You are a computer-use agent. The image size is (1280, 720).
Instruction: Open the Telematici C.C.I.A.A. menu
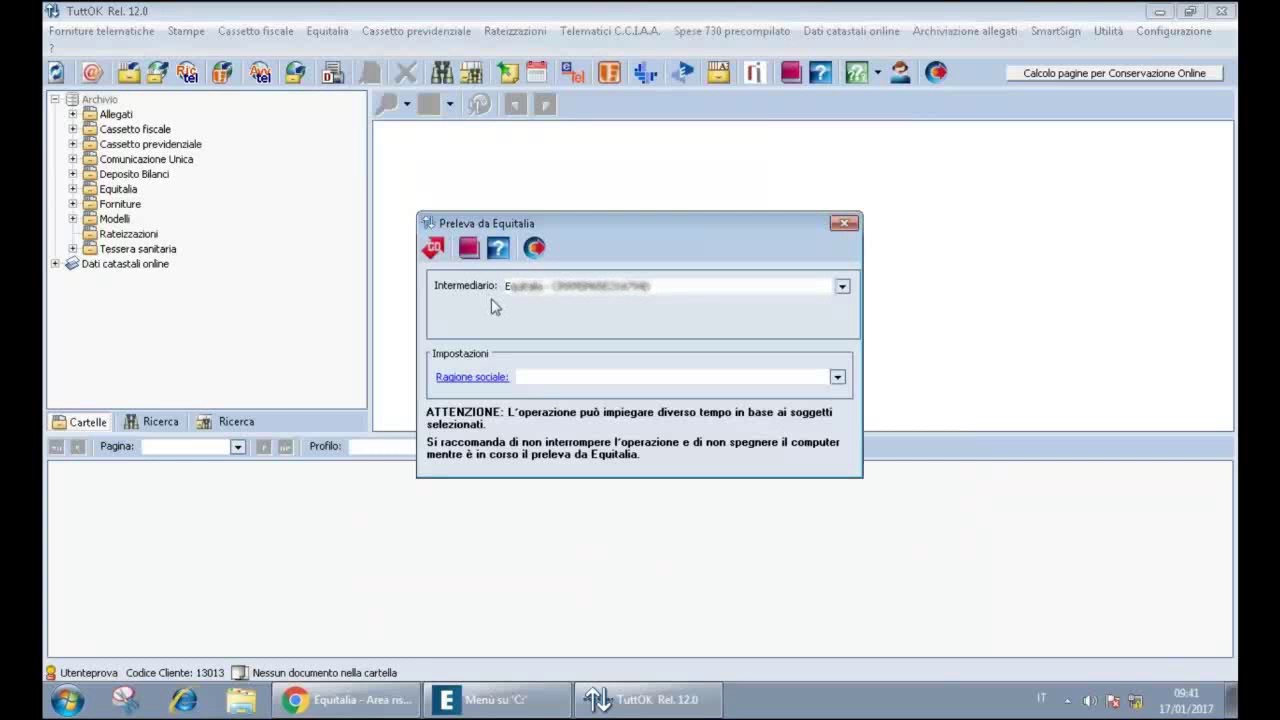pyautogui.click(x=610, y=31)
